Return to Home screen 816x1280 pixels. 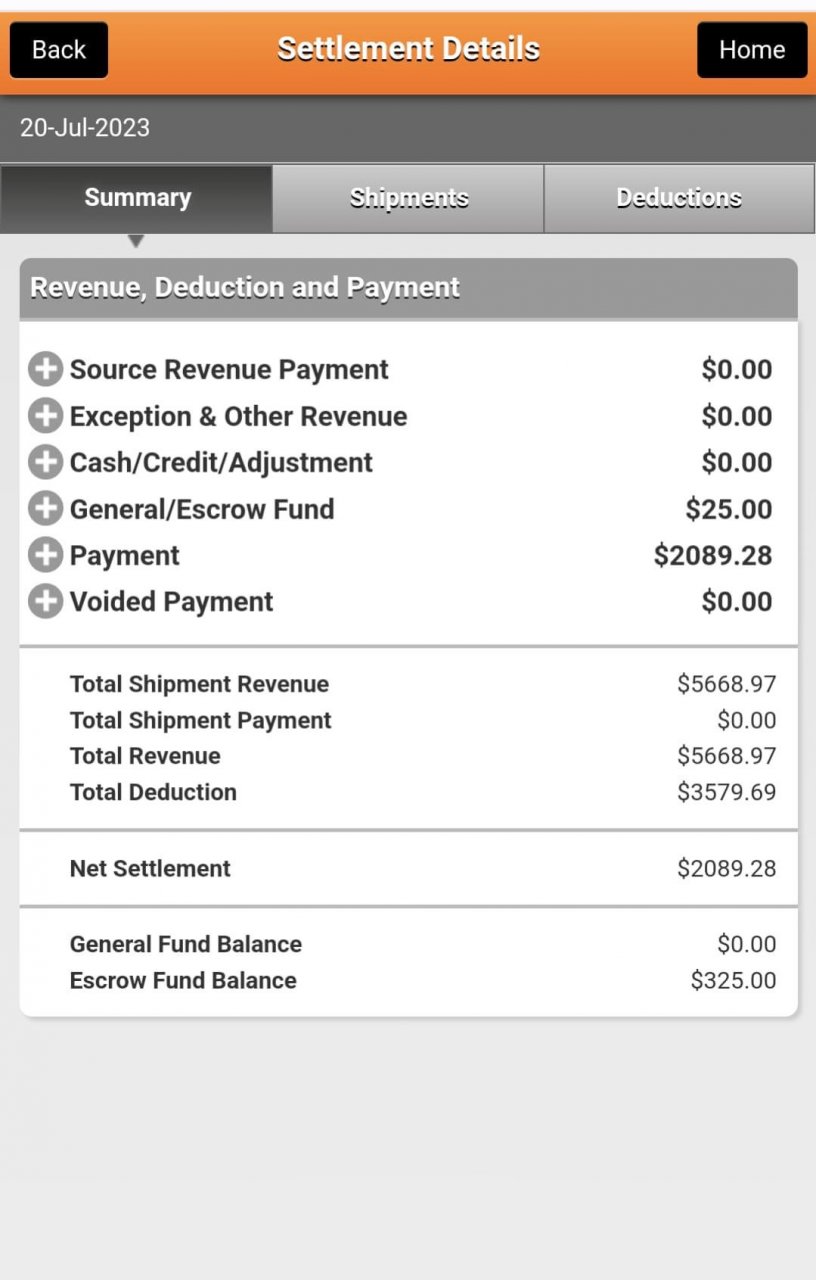tap(751, 49)
